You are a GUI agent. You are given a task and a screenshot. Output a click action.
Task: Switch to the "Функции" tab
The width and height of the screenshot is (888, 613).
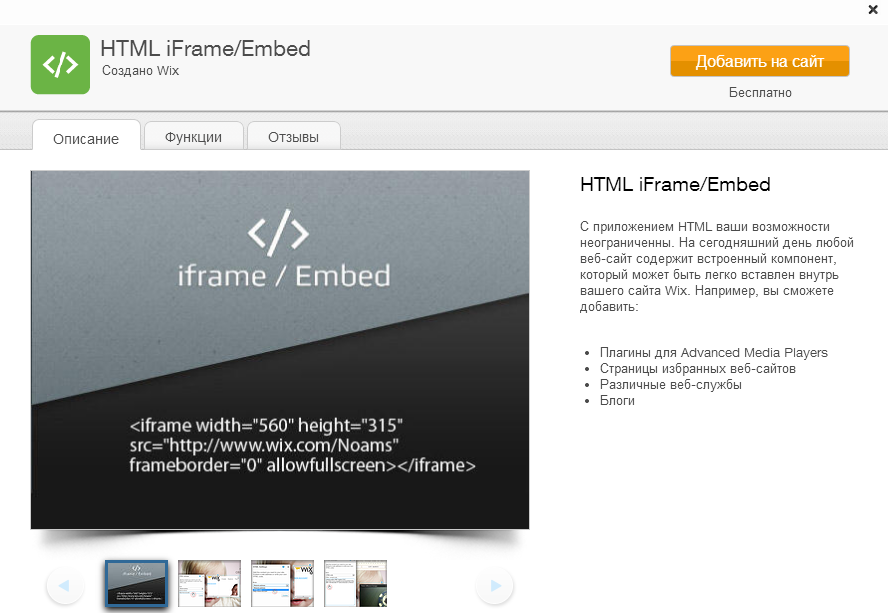tap(194, 137)
